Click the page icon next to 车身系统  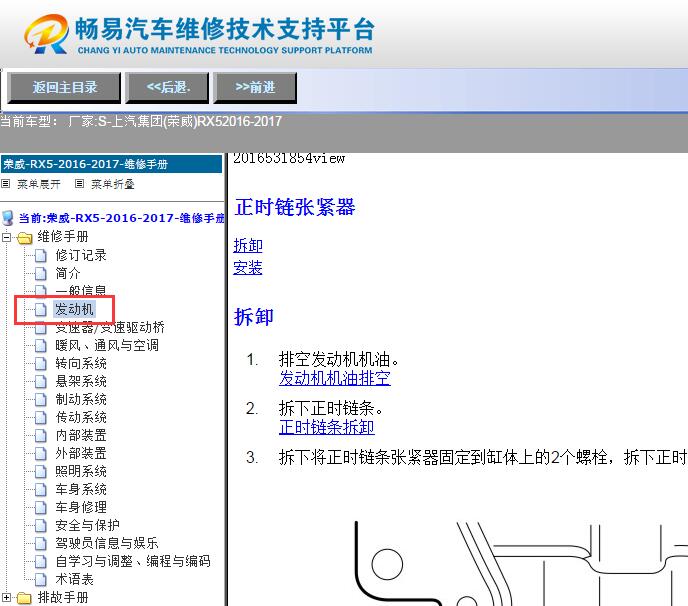point(40,489)
